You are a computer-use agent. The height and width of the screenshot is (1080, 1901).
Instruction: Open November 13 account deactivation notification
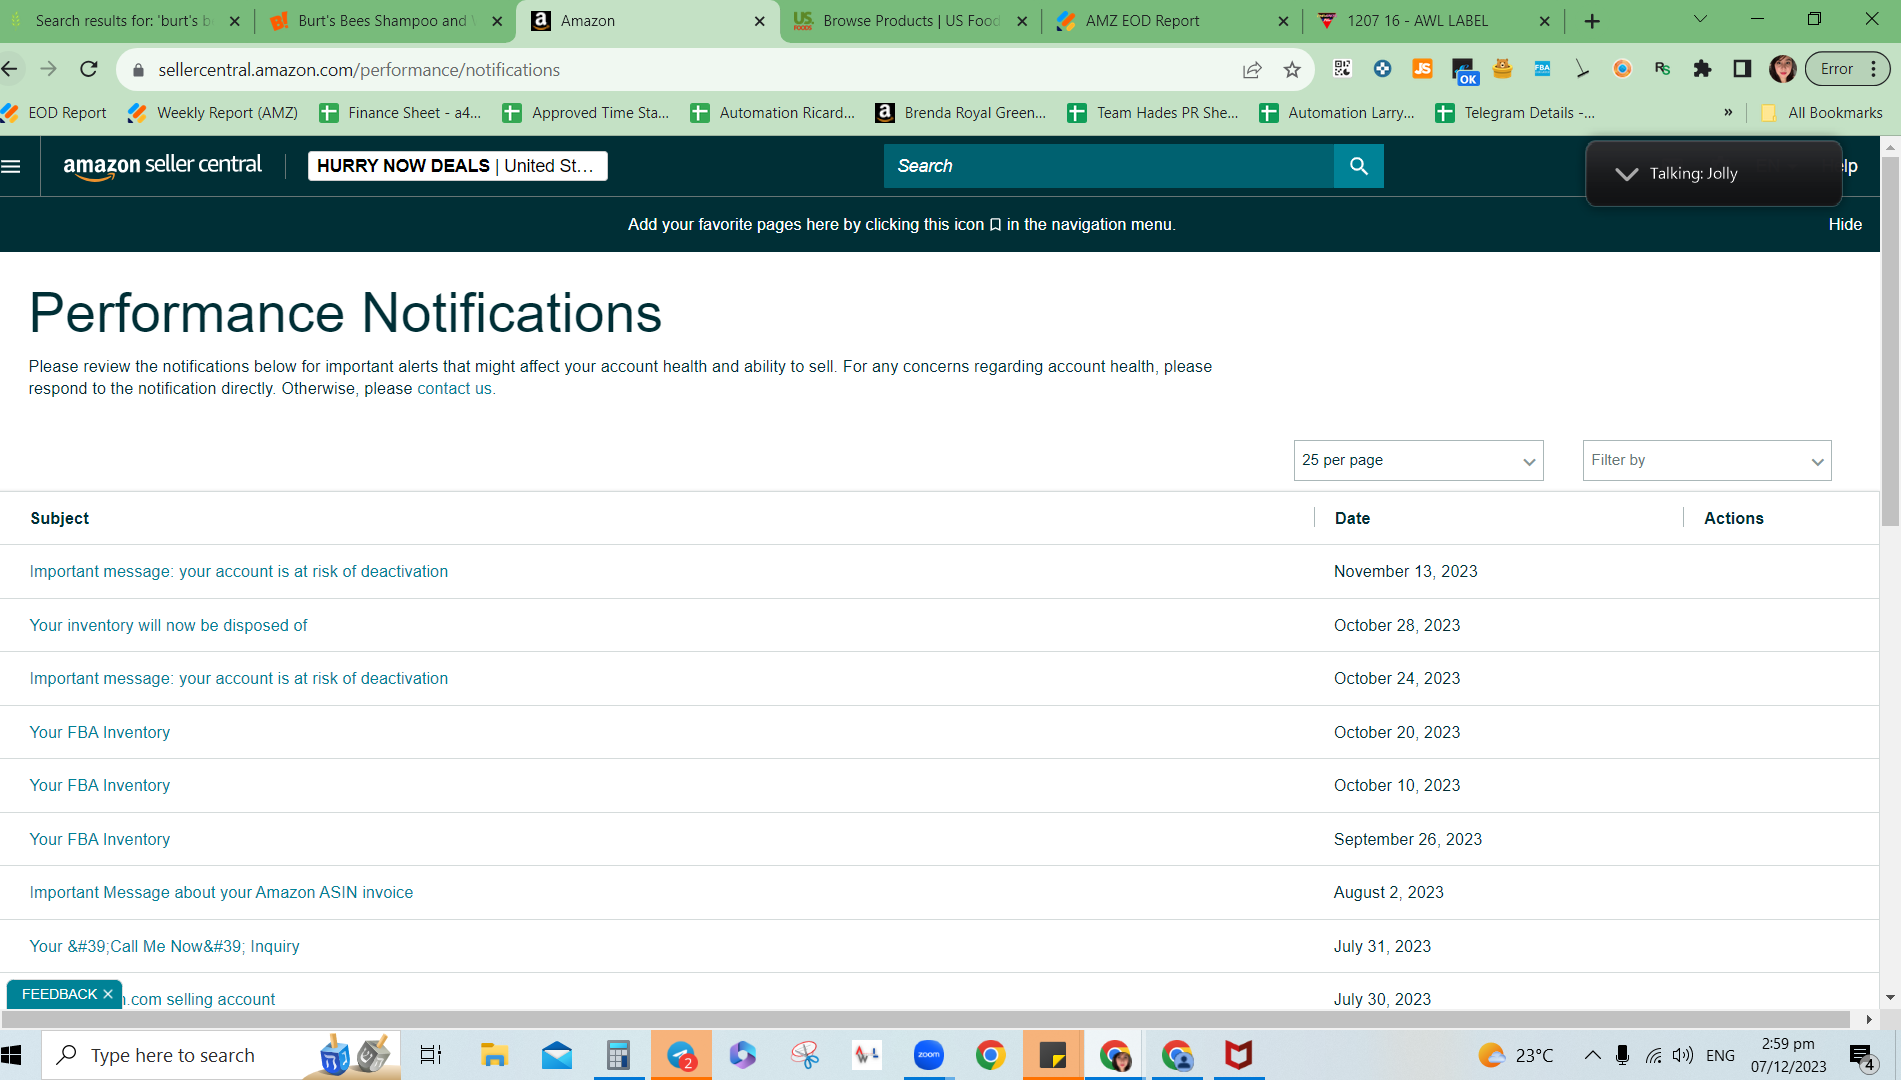238,572
